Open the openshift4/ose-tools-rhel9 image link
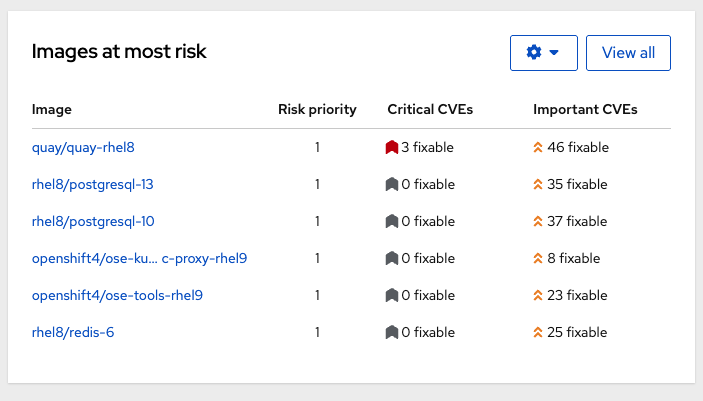This screenshot has height=401, width=703. click(117, 295)
